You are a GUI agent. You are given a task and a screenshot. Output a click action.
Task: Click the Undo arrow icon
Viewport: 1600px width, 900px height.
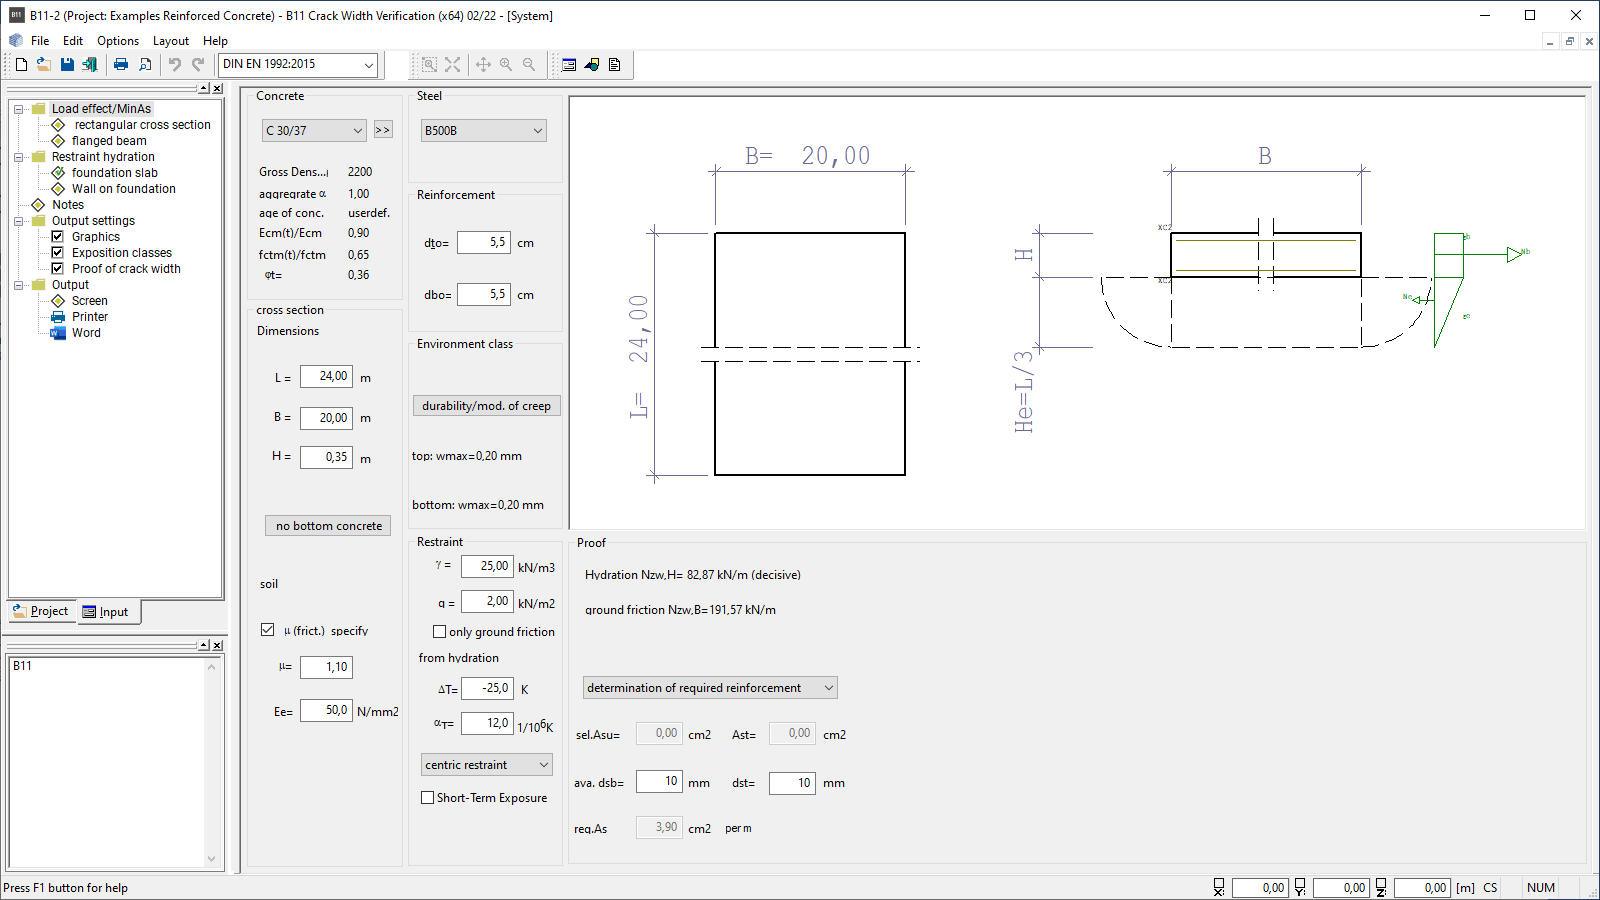175,64
